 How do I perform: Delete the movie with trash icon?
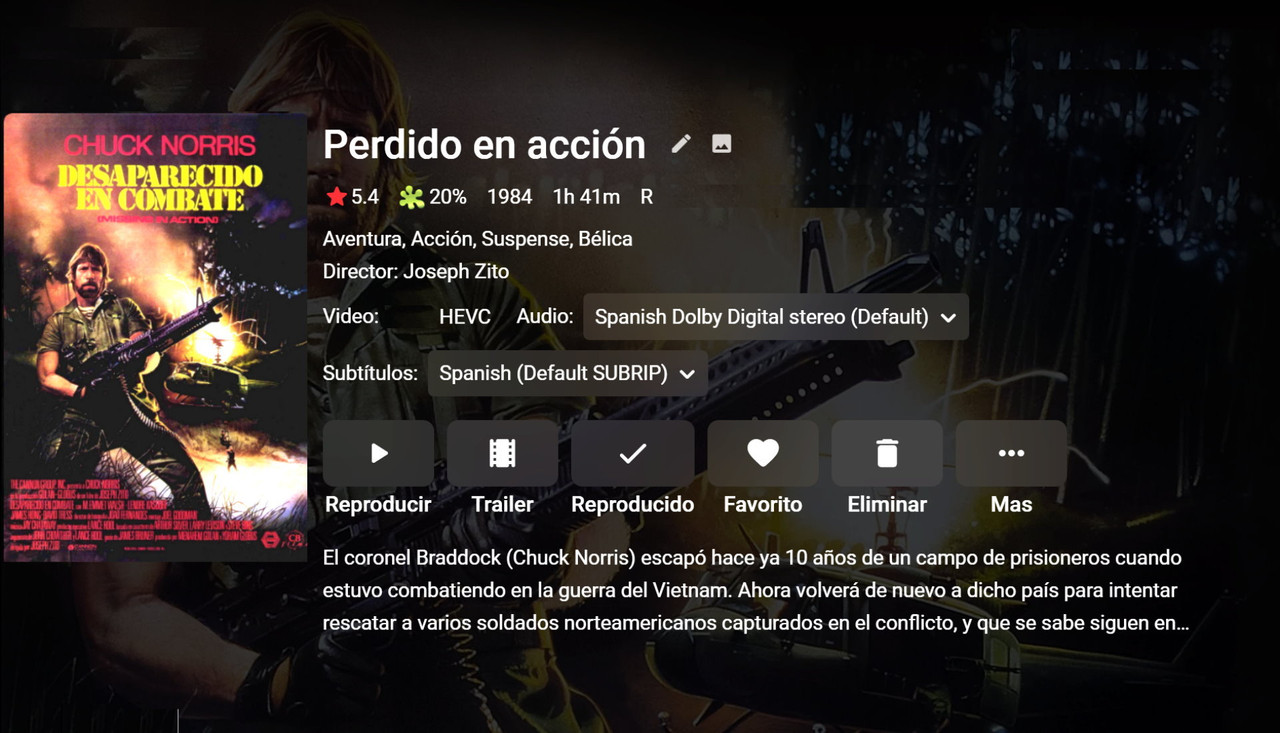point(887,453)
